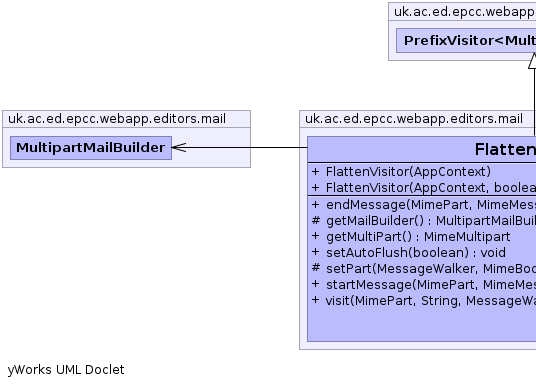This screenshot has height=387, width=536.
Task: Click the visit(MimePart, String method row
Action: point(424,301)
